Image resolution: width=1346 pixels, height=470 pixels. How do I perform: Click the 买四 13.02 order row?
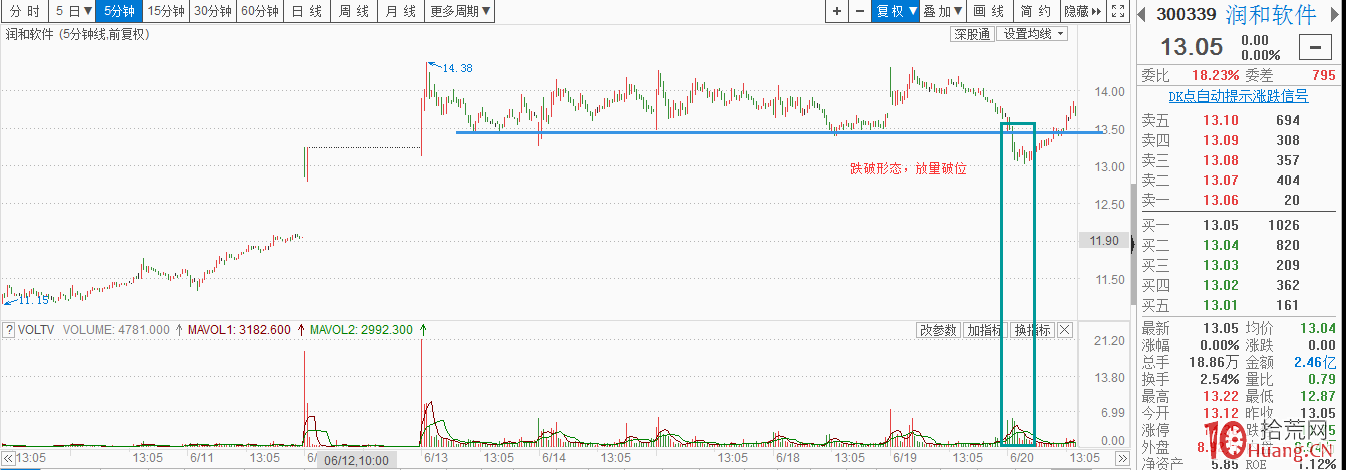pos(1239,285)
